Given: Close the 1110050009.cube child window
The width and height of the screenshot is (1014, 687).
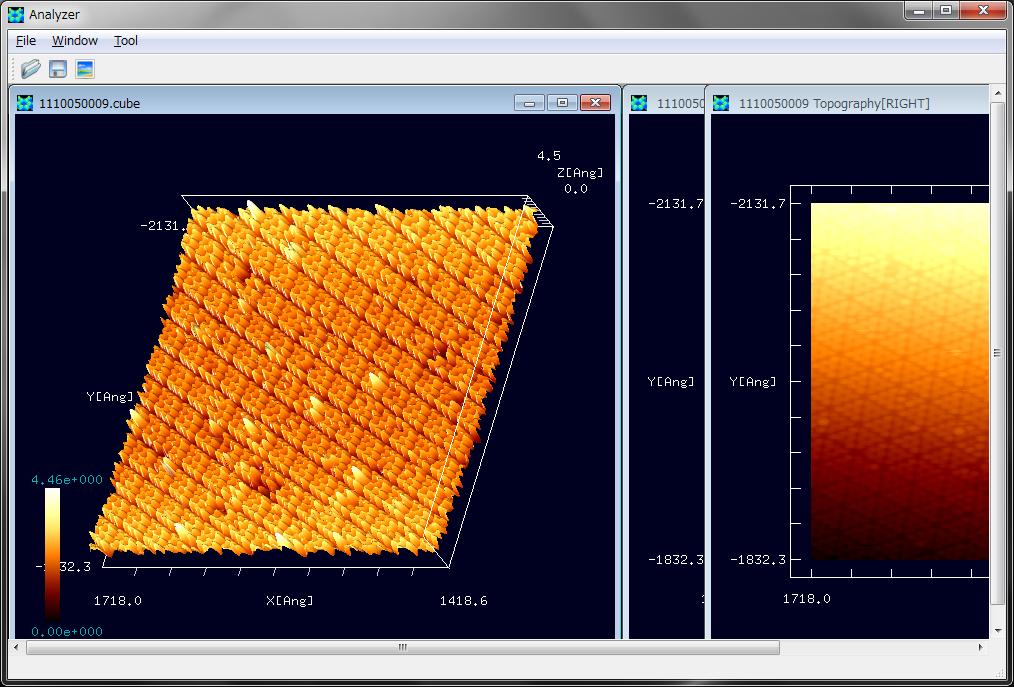Looking at the screenshot, I should tap(596, 103).
